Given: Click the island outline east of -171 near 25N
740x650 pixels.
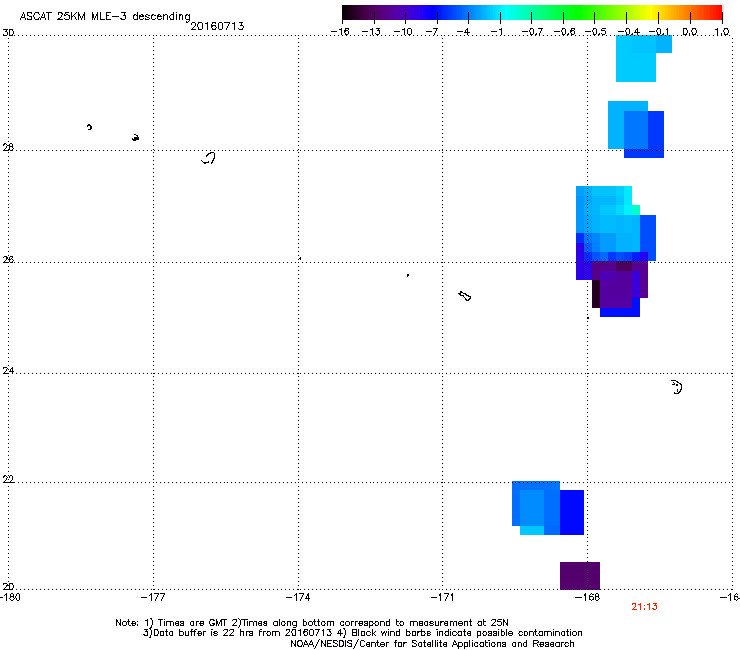Looking at the screenshot, I should [x=464, y=296].
